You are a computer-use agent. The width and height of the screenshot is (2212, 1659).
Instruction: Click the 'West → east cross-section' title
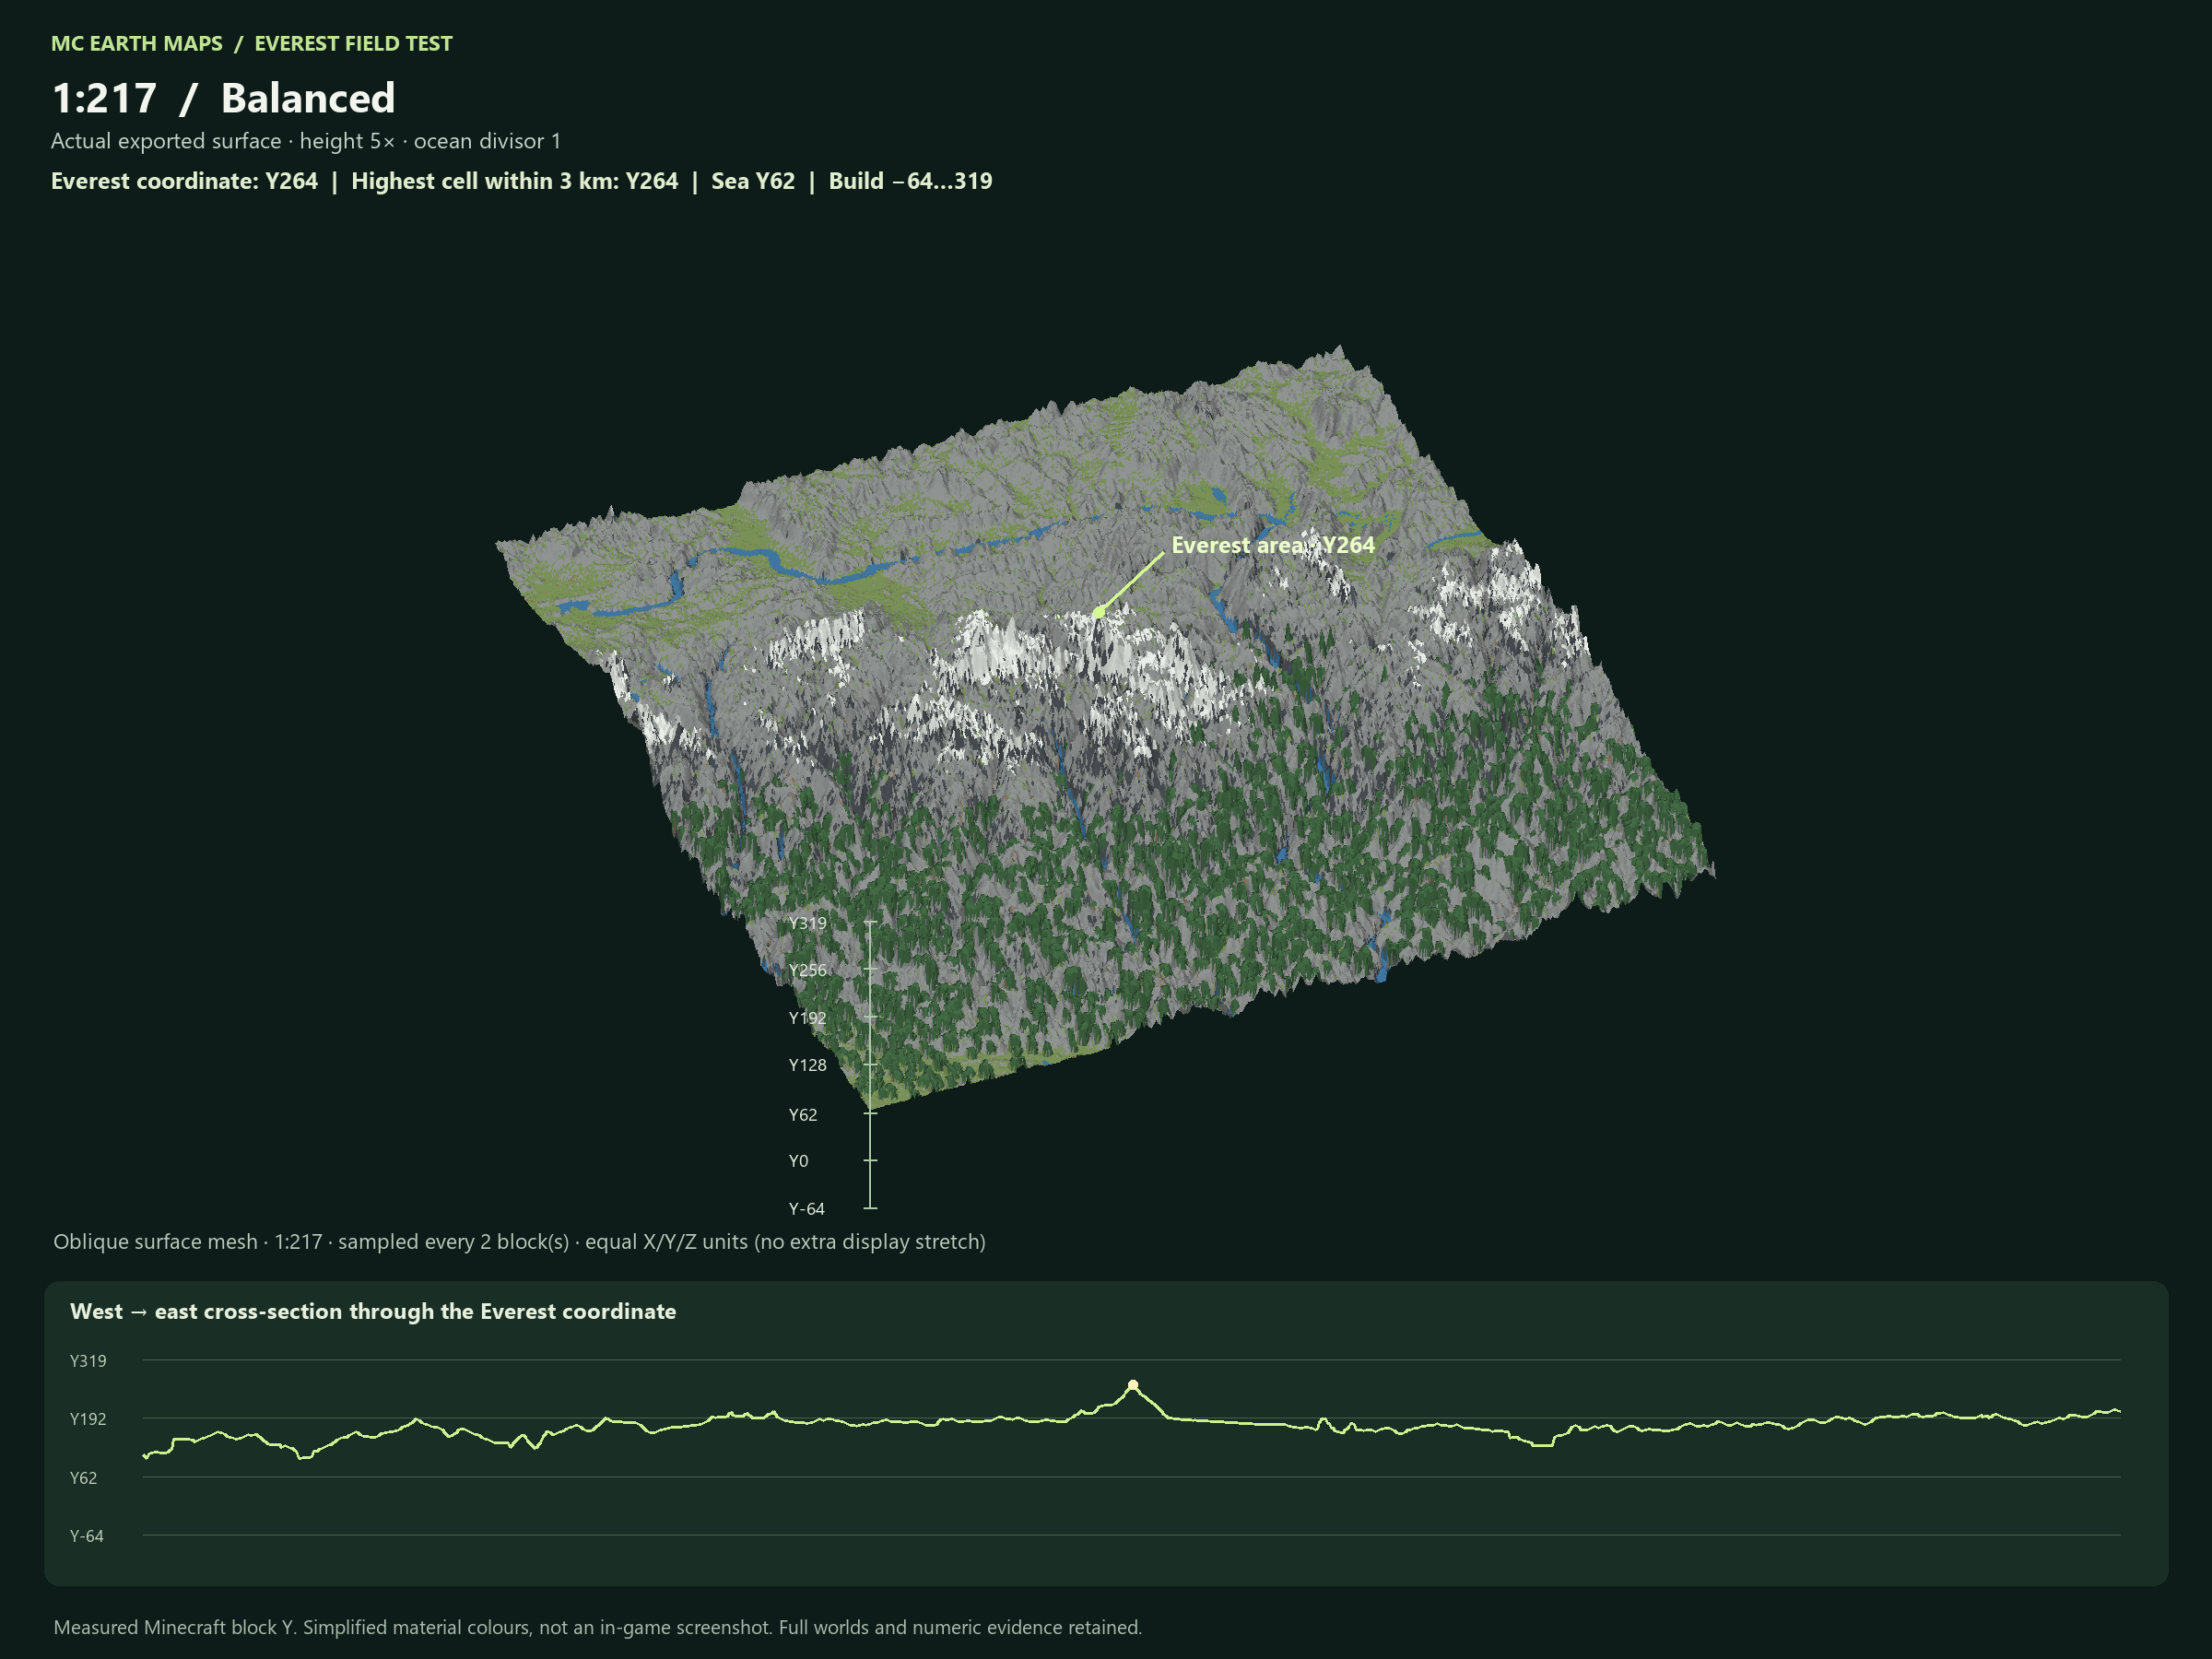[373, 1311]
